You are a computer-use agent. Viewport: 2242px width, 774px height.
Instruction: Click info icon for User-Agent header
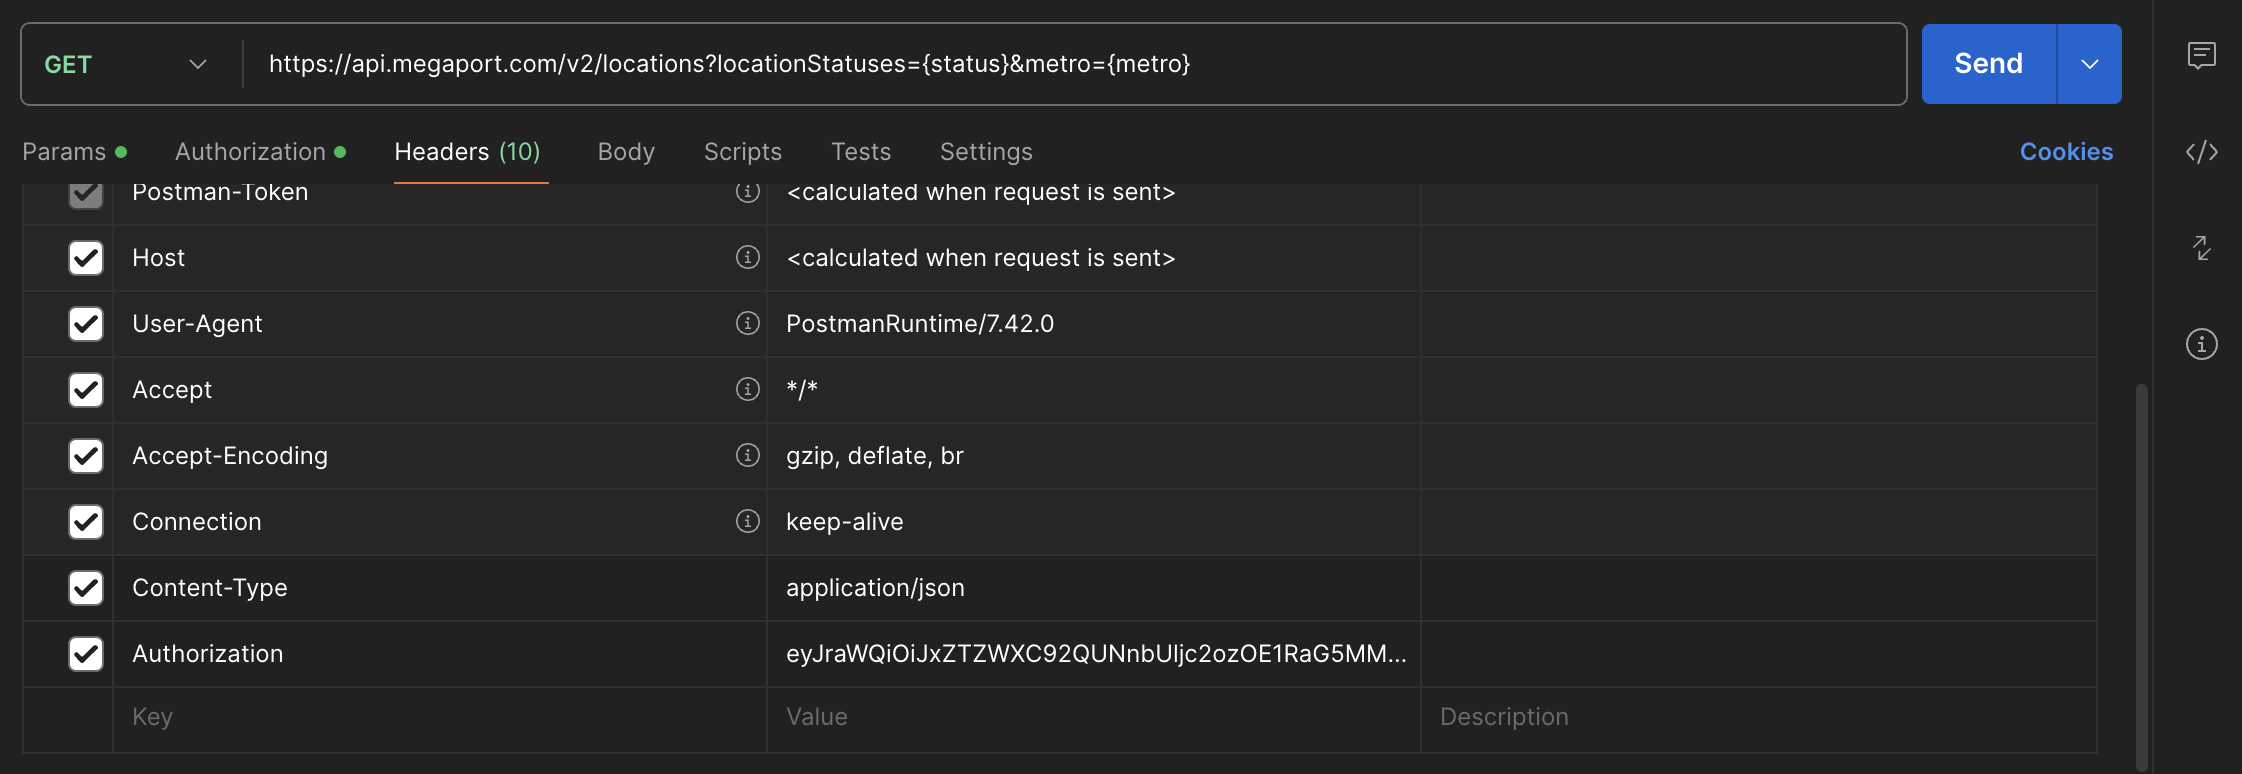pyautogui.click(x=748, y=323)
